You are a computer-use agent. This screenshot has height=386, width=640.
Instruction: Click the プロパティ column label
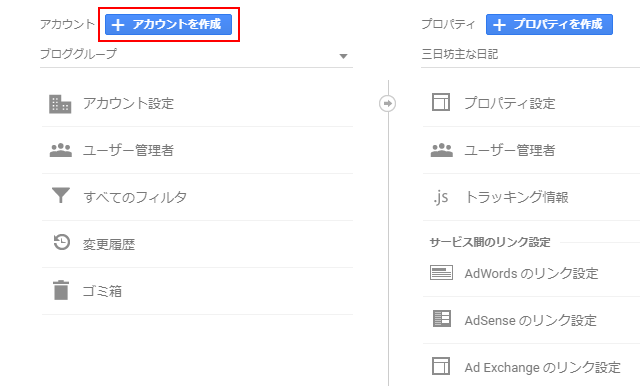(448, 24)
